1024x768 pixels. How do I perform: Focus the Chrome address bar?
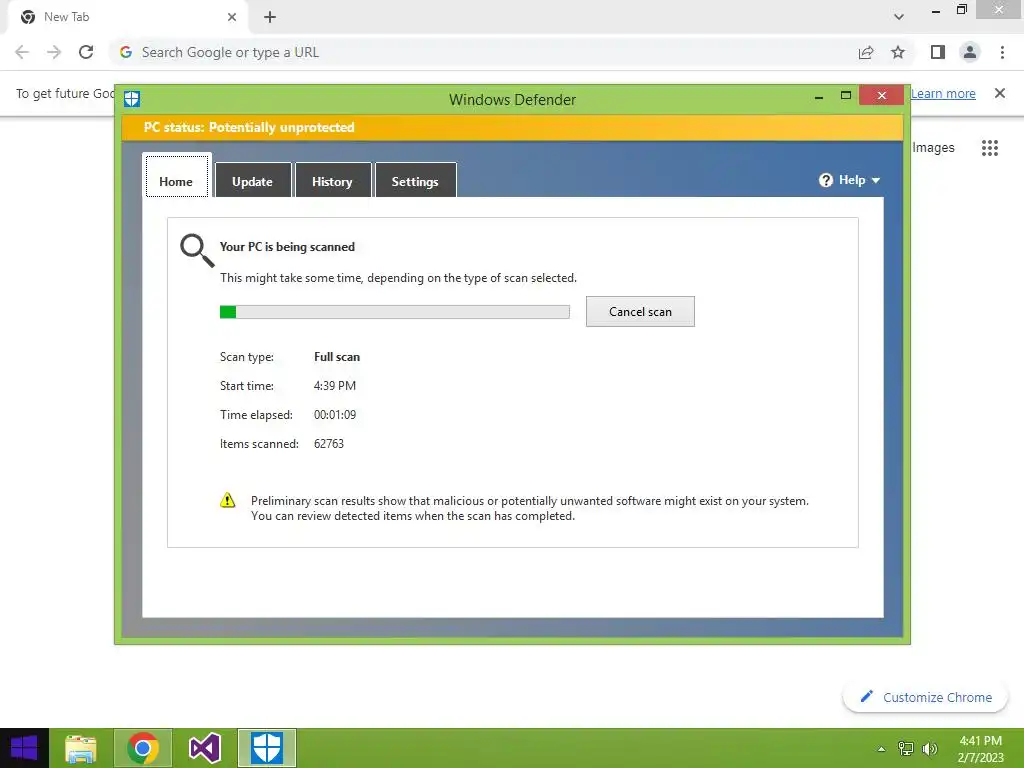pos(483,52)
